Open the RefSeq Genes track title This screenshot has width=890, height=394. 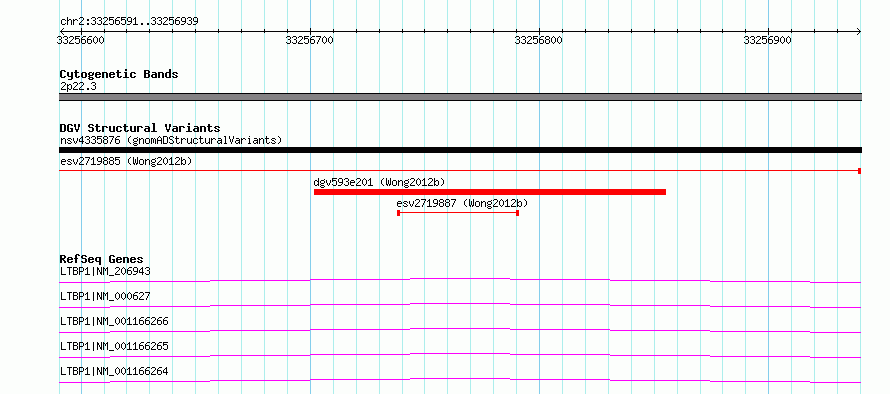point(101,260)
